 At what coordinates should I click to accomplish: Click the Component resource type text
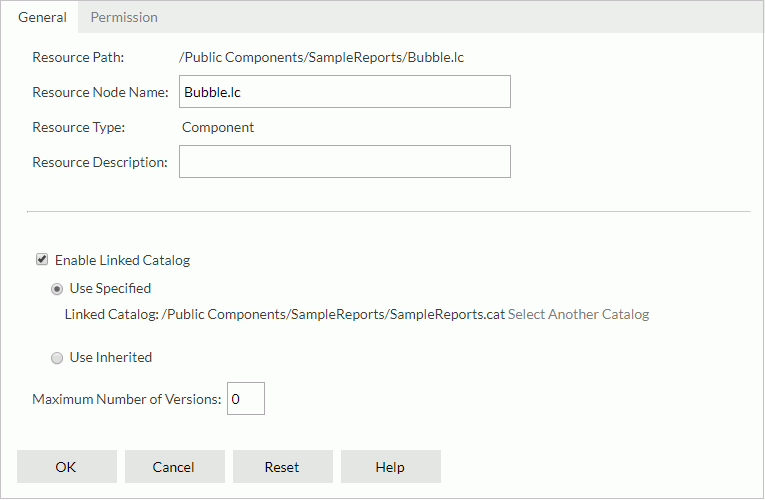(x=218, y=127)
